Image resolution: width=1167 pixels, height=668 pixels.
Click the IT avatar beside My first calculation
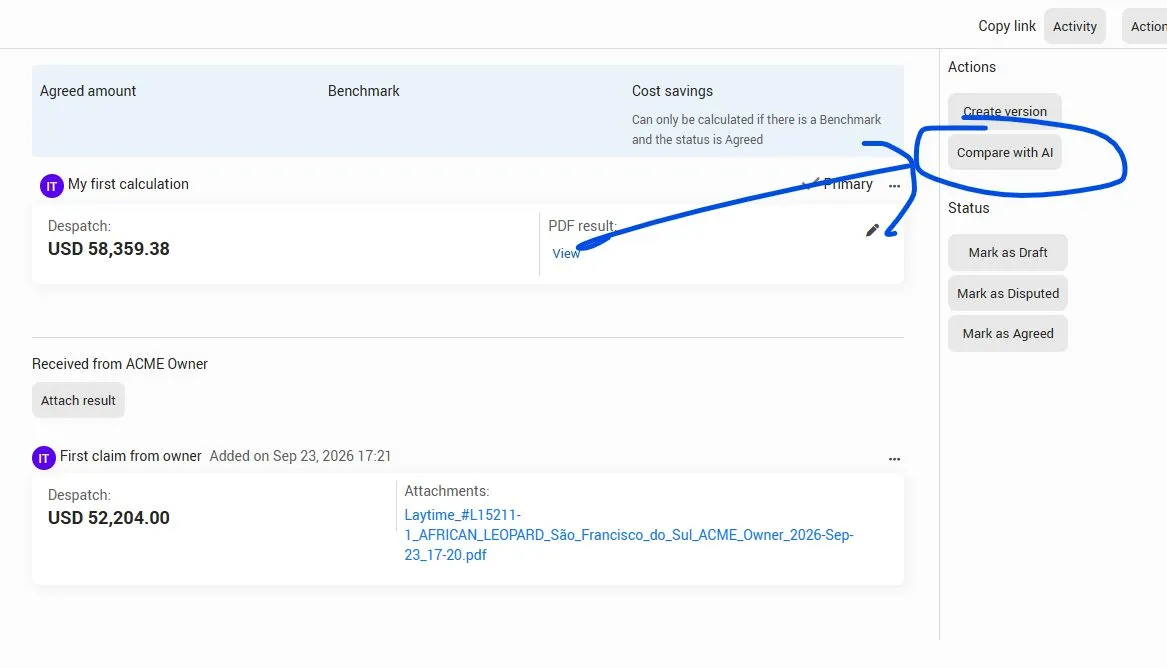click(51, 186)
